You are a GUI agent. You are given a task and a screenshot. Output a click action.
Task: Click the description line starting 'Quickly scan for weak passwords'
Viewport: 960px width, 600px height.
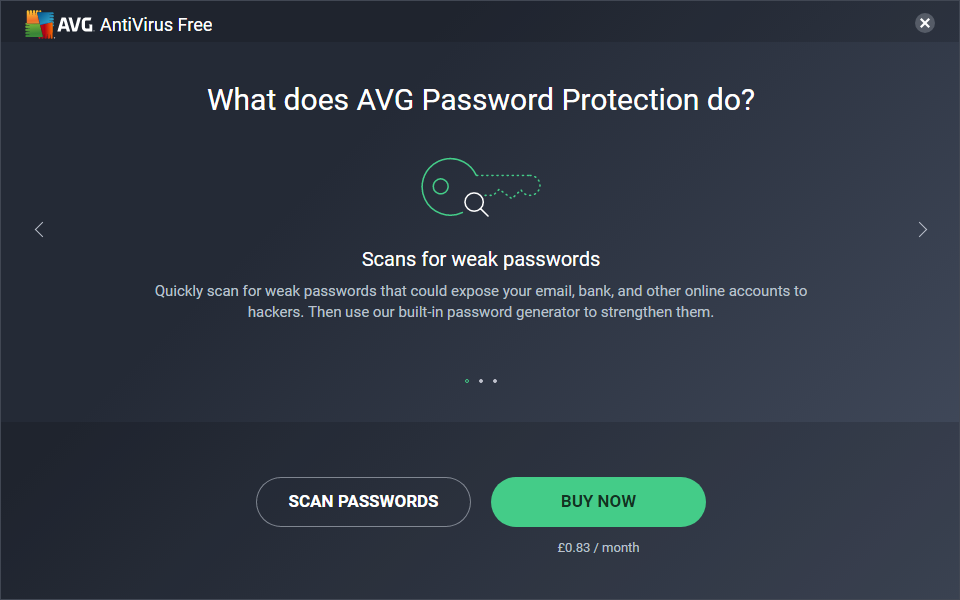click(x=480, y=291)
